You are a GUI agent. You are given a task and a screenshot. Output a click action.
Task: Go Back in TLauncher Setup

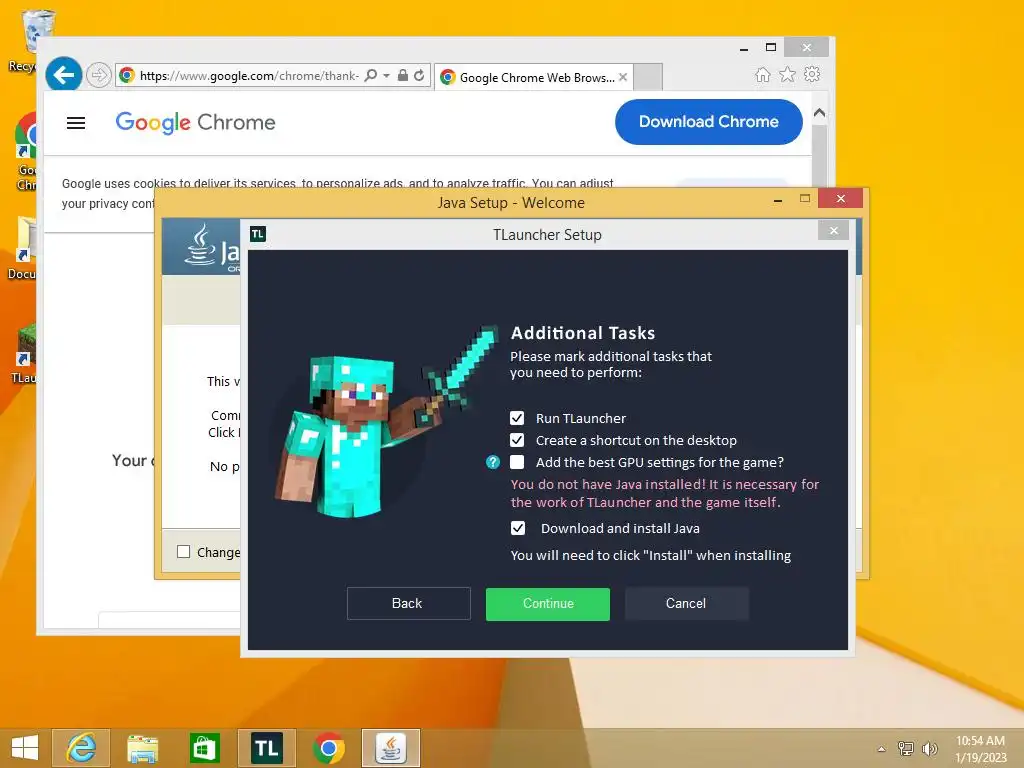point(408,603)
